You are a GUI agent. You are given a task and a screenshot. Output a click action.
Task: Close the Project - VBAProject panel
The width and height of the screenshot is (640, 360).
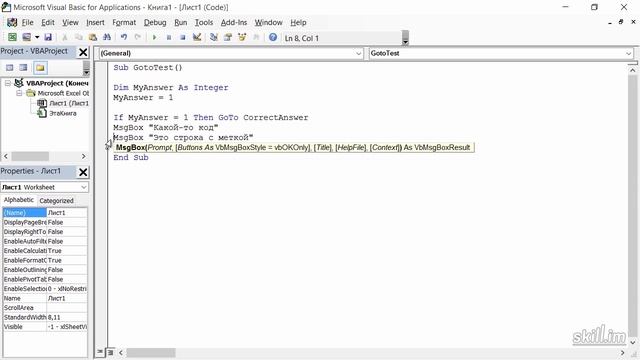pos(83,52)
